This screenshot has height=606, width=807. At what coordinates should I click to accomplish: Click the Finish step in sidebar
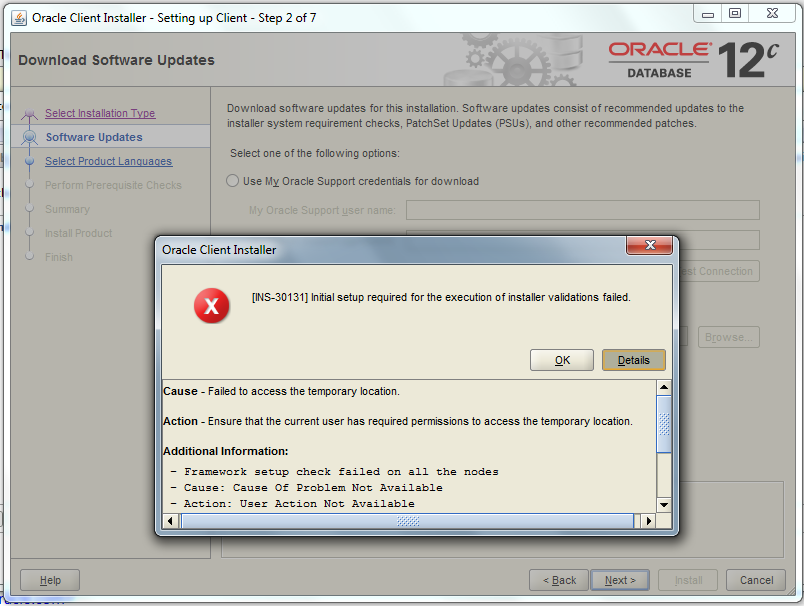(59, 257)
